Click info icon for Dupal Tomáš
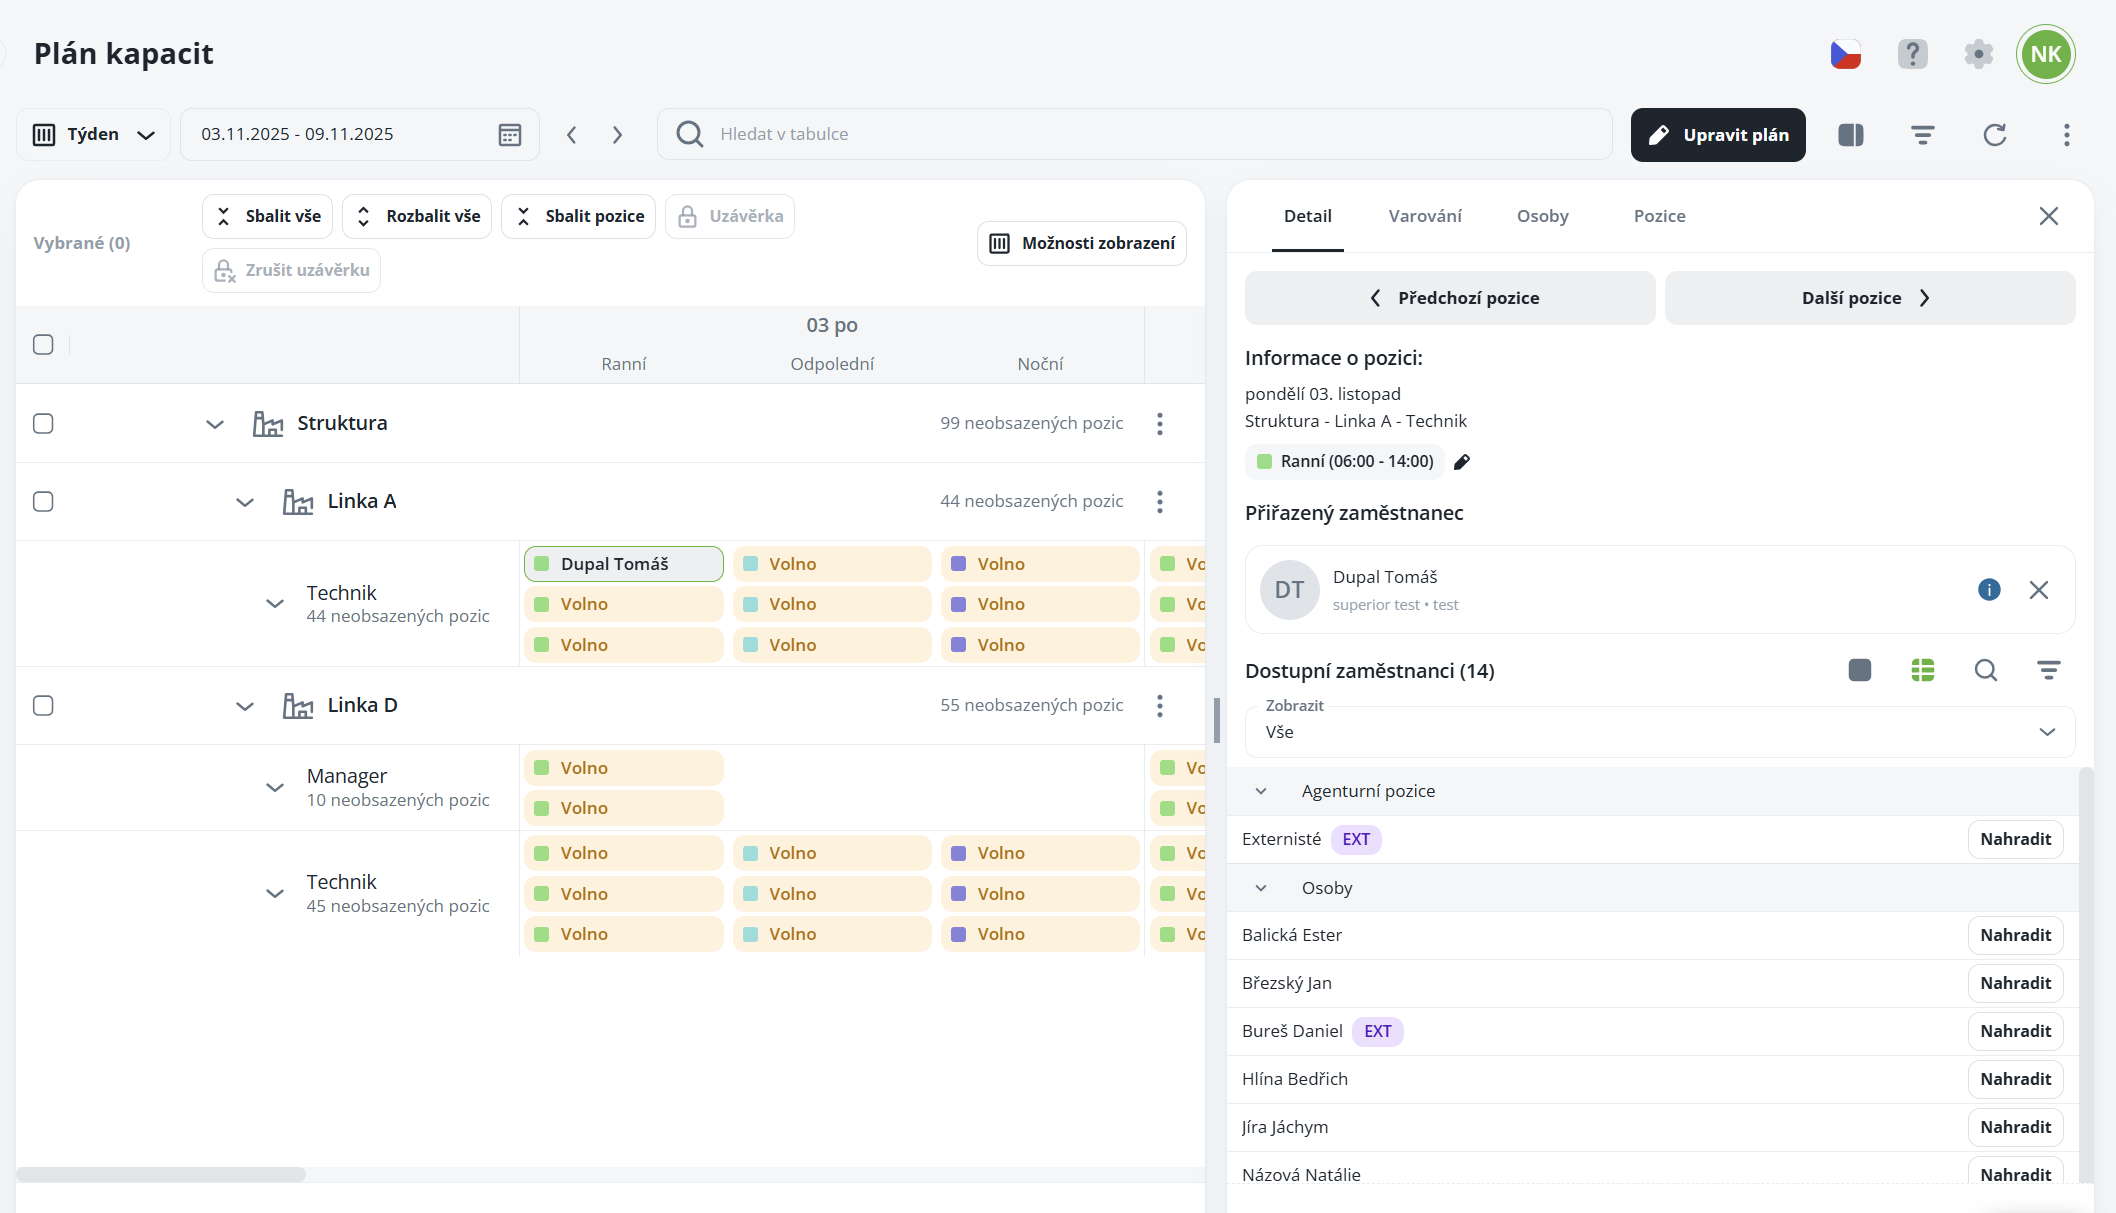Screen dimensions: 2116x1213 coord(1989,590)
